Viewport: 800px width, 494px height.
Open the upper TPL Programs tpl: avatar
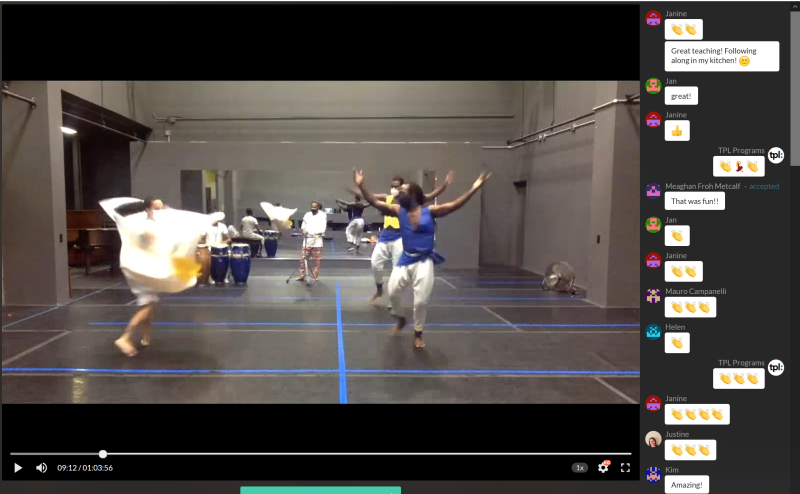click(x=776, y=155)
